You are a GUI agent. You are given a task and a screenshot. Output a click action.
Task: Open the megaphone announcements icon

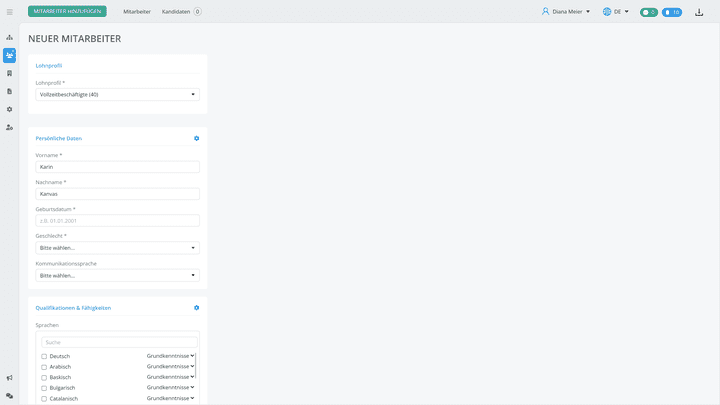pyautogui.click(x=10, y=378)
